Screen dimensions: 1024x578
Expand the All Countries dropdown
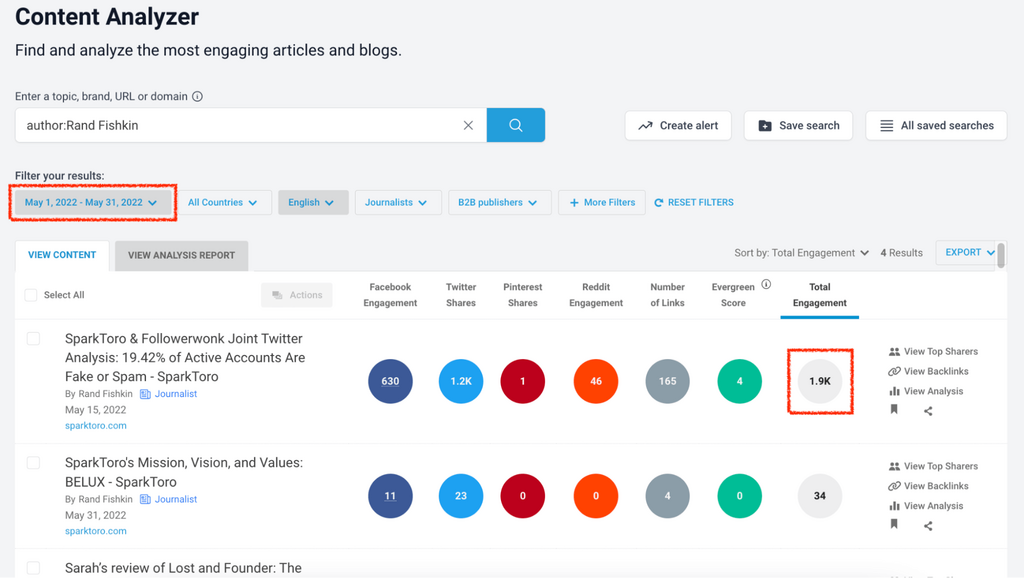click(222, 202)
